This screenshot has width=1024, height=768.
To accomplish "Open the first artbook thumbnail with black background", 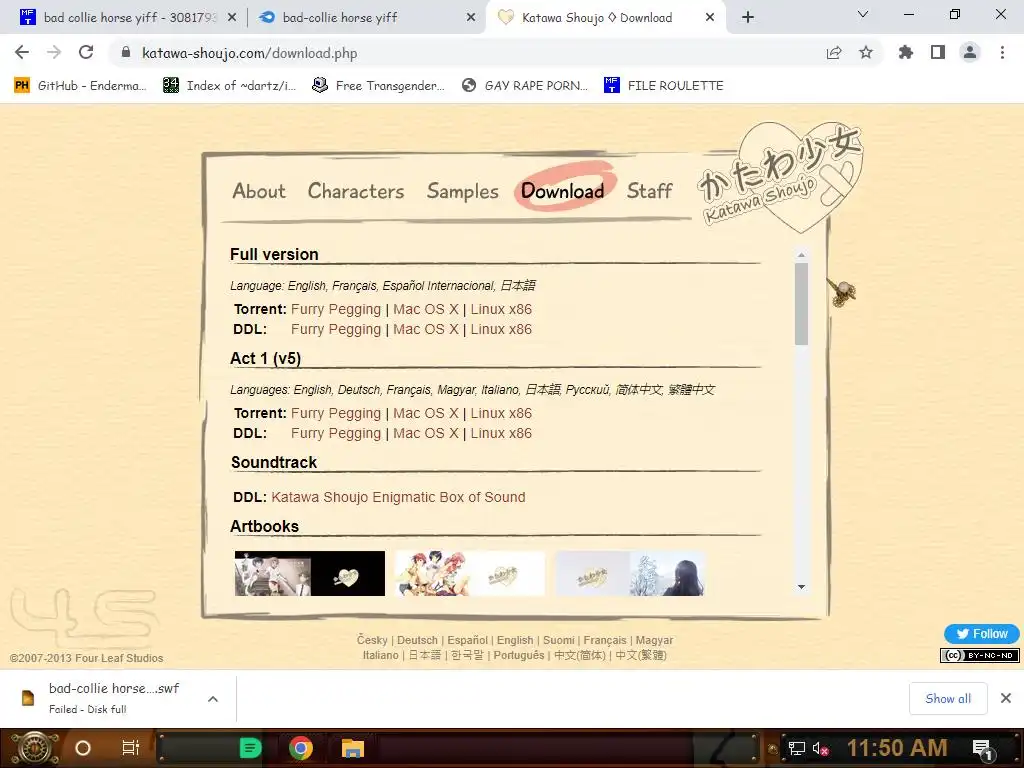I will pos(310,573).
